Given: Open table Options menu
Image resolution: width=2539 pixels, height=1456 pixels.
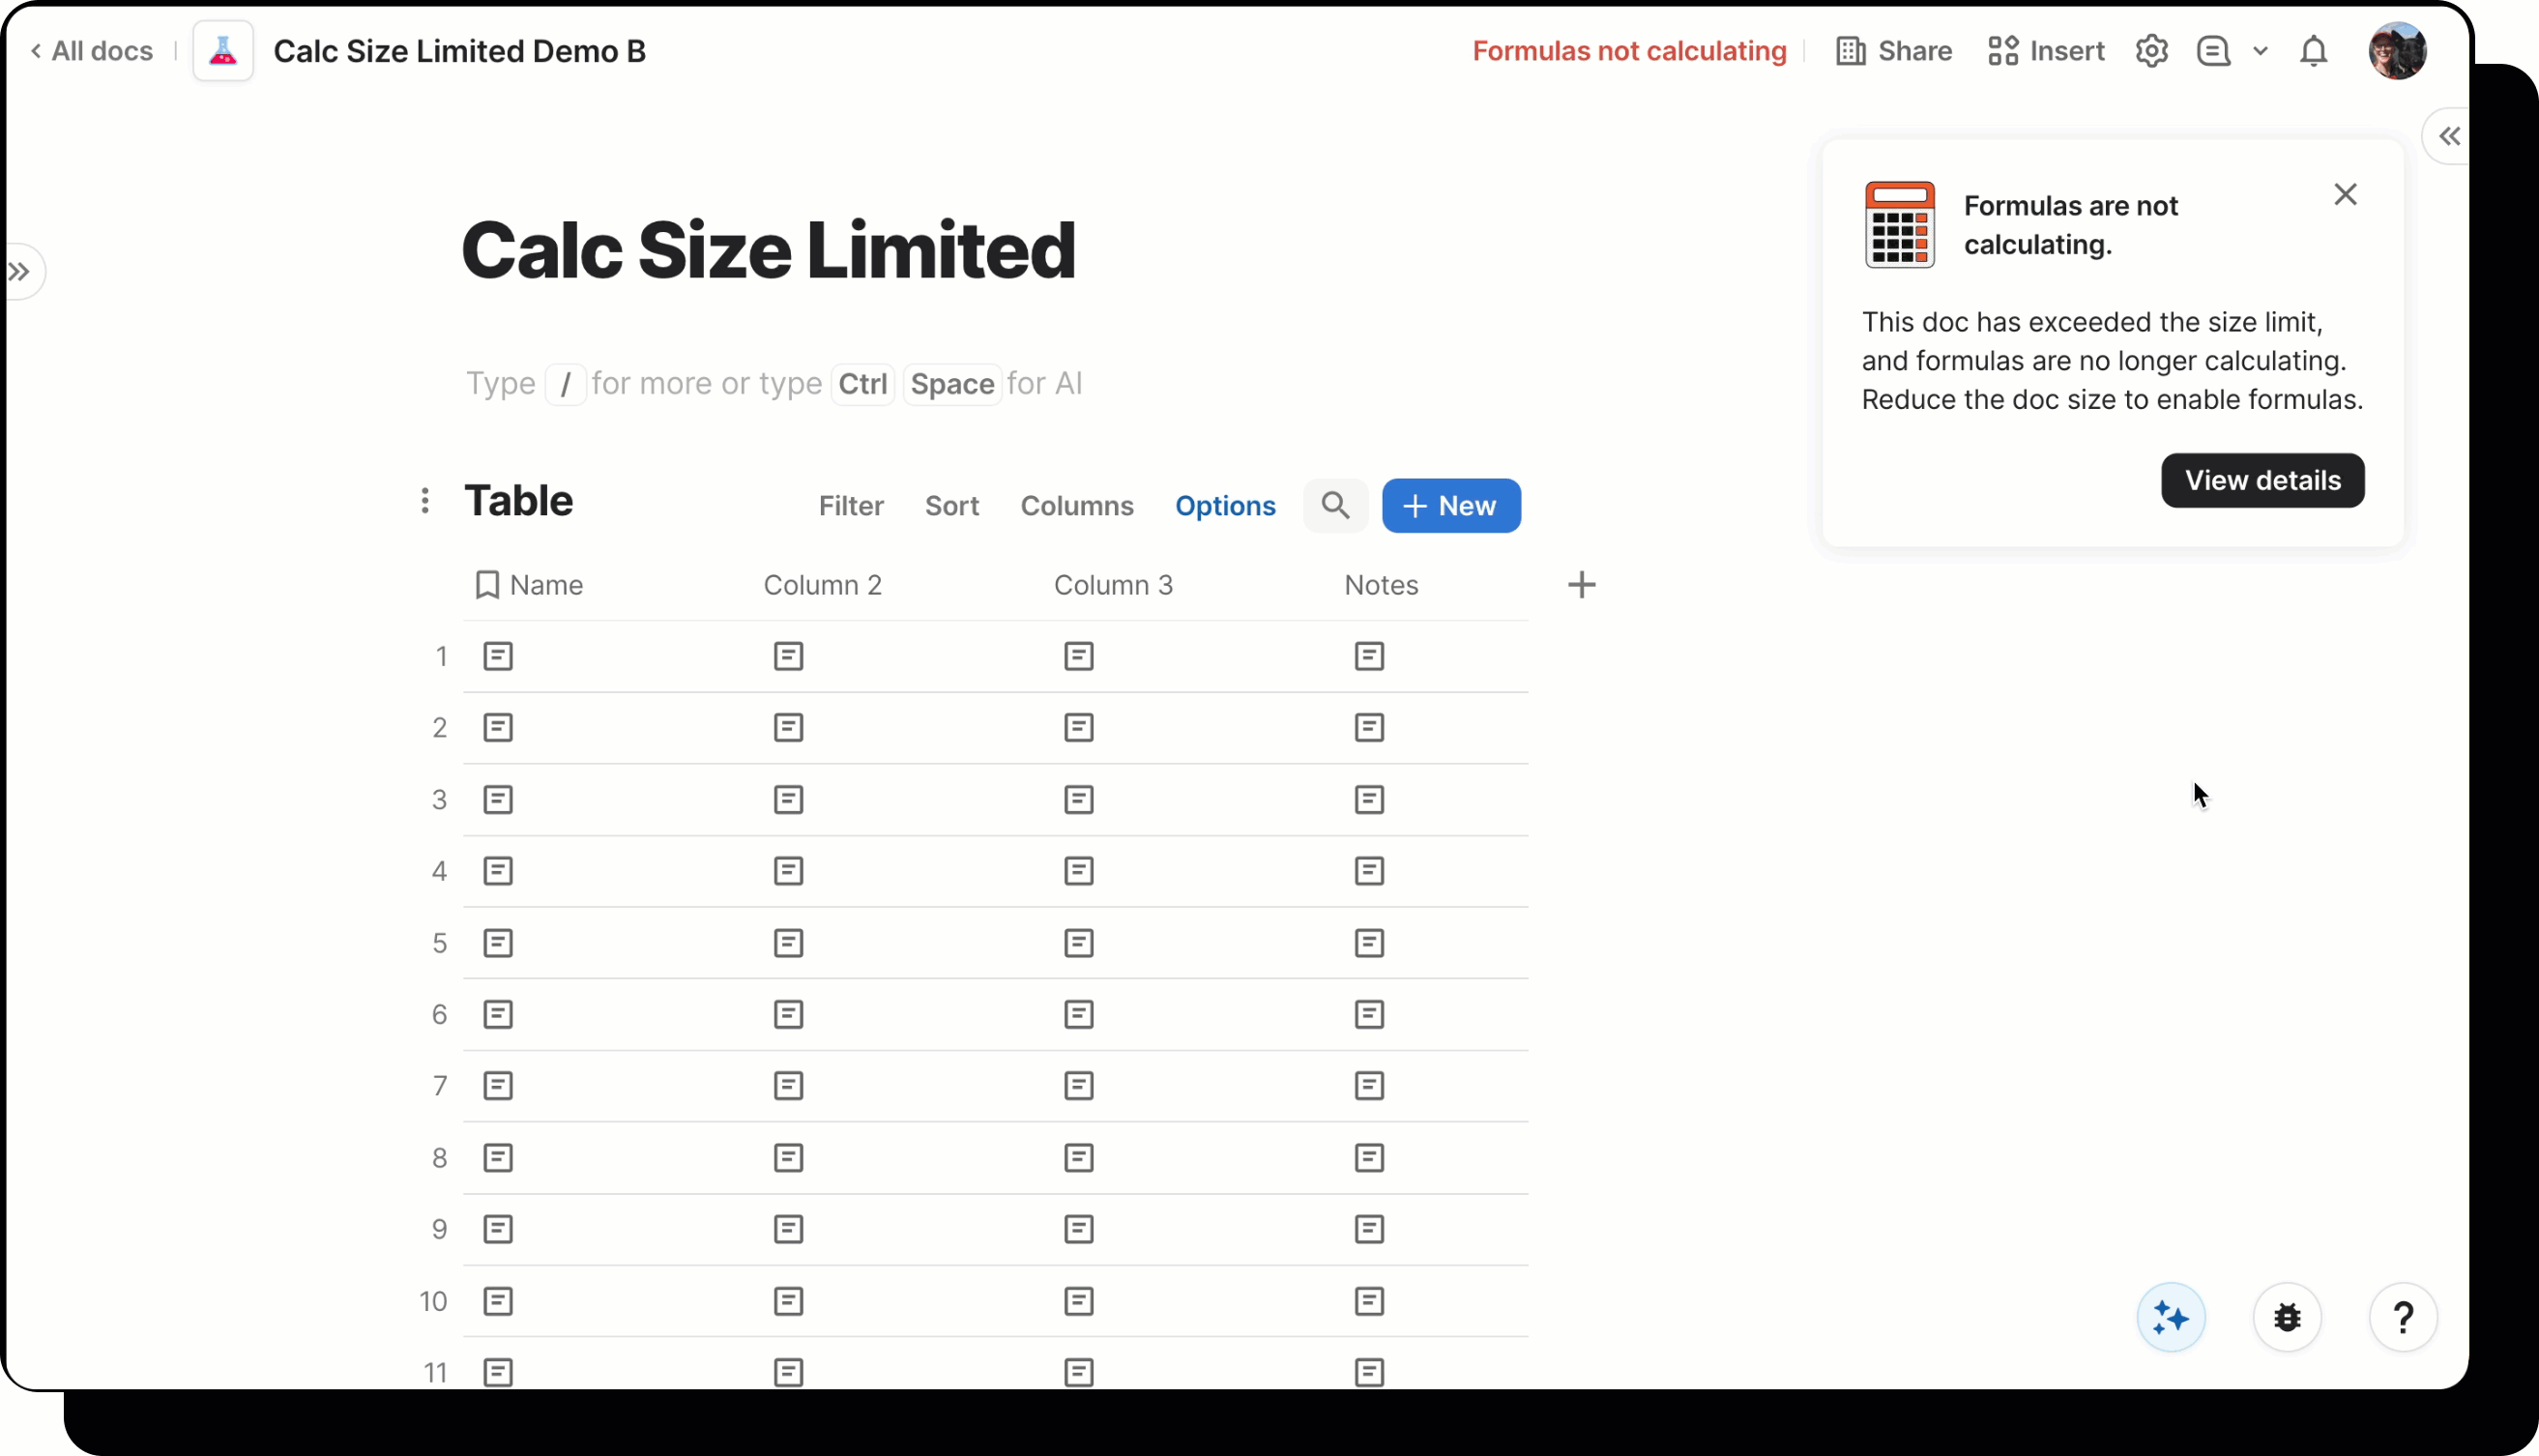Looking at the screenshot, I should coord(1224,506).
